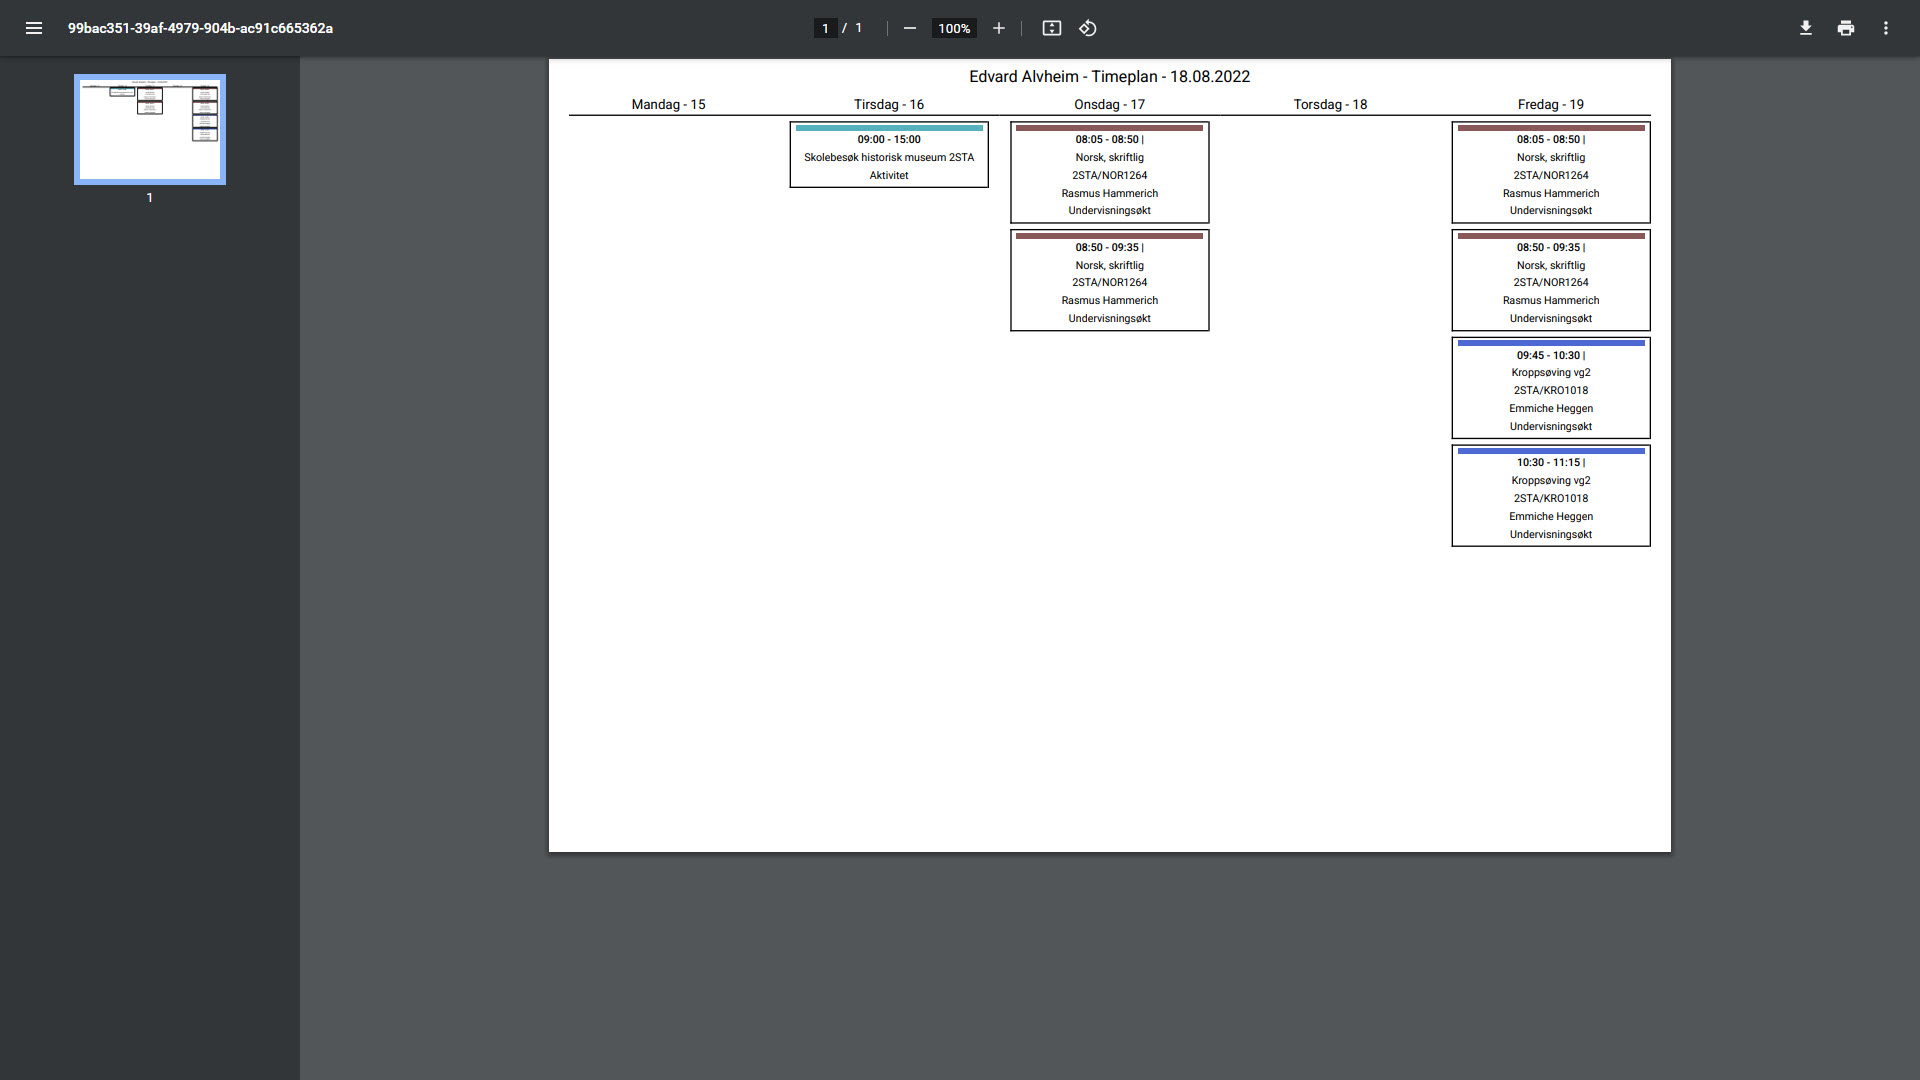Click the Onsdag 08:50 - 09:35 Norsk lesson
This screenshot has height=1080, width=1920.
(1109, 283)
